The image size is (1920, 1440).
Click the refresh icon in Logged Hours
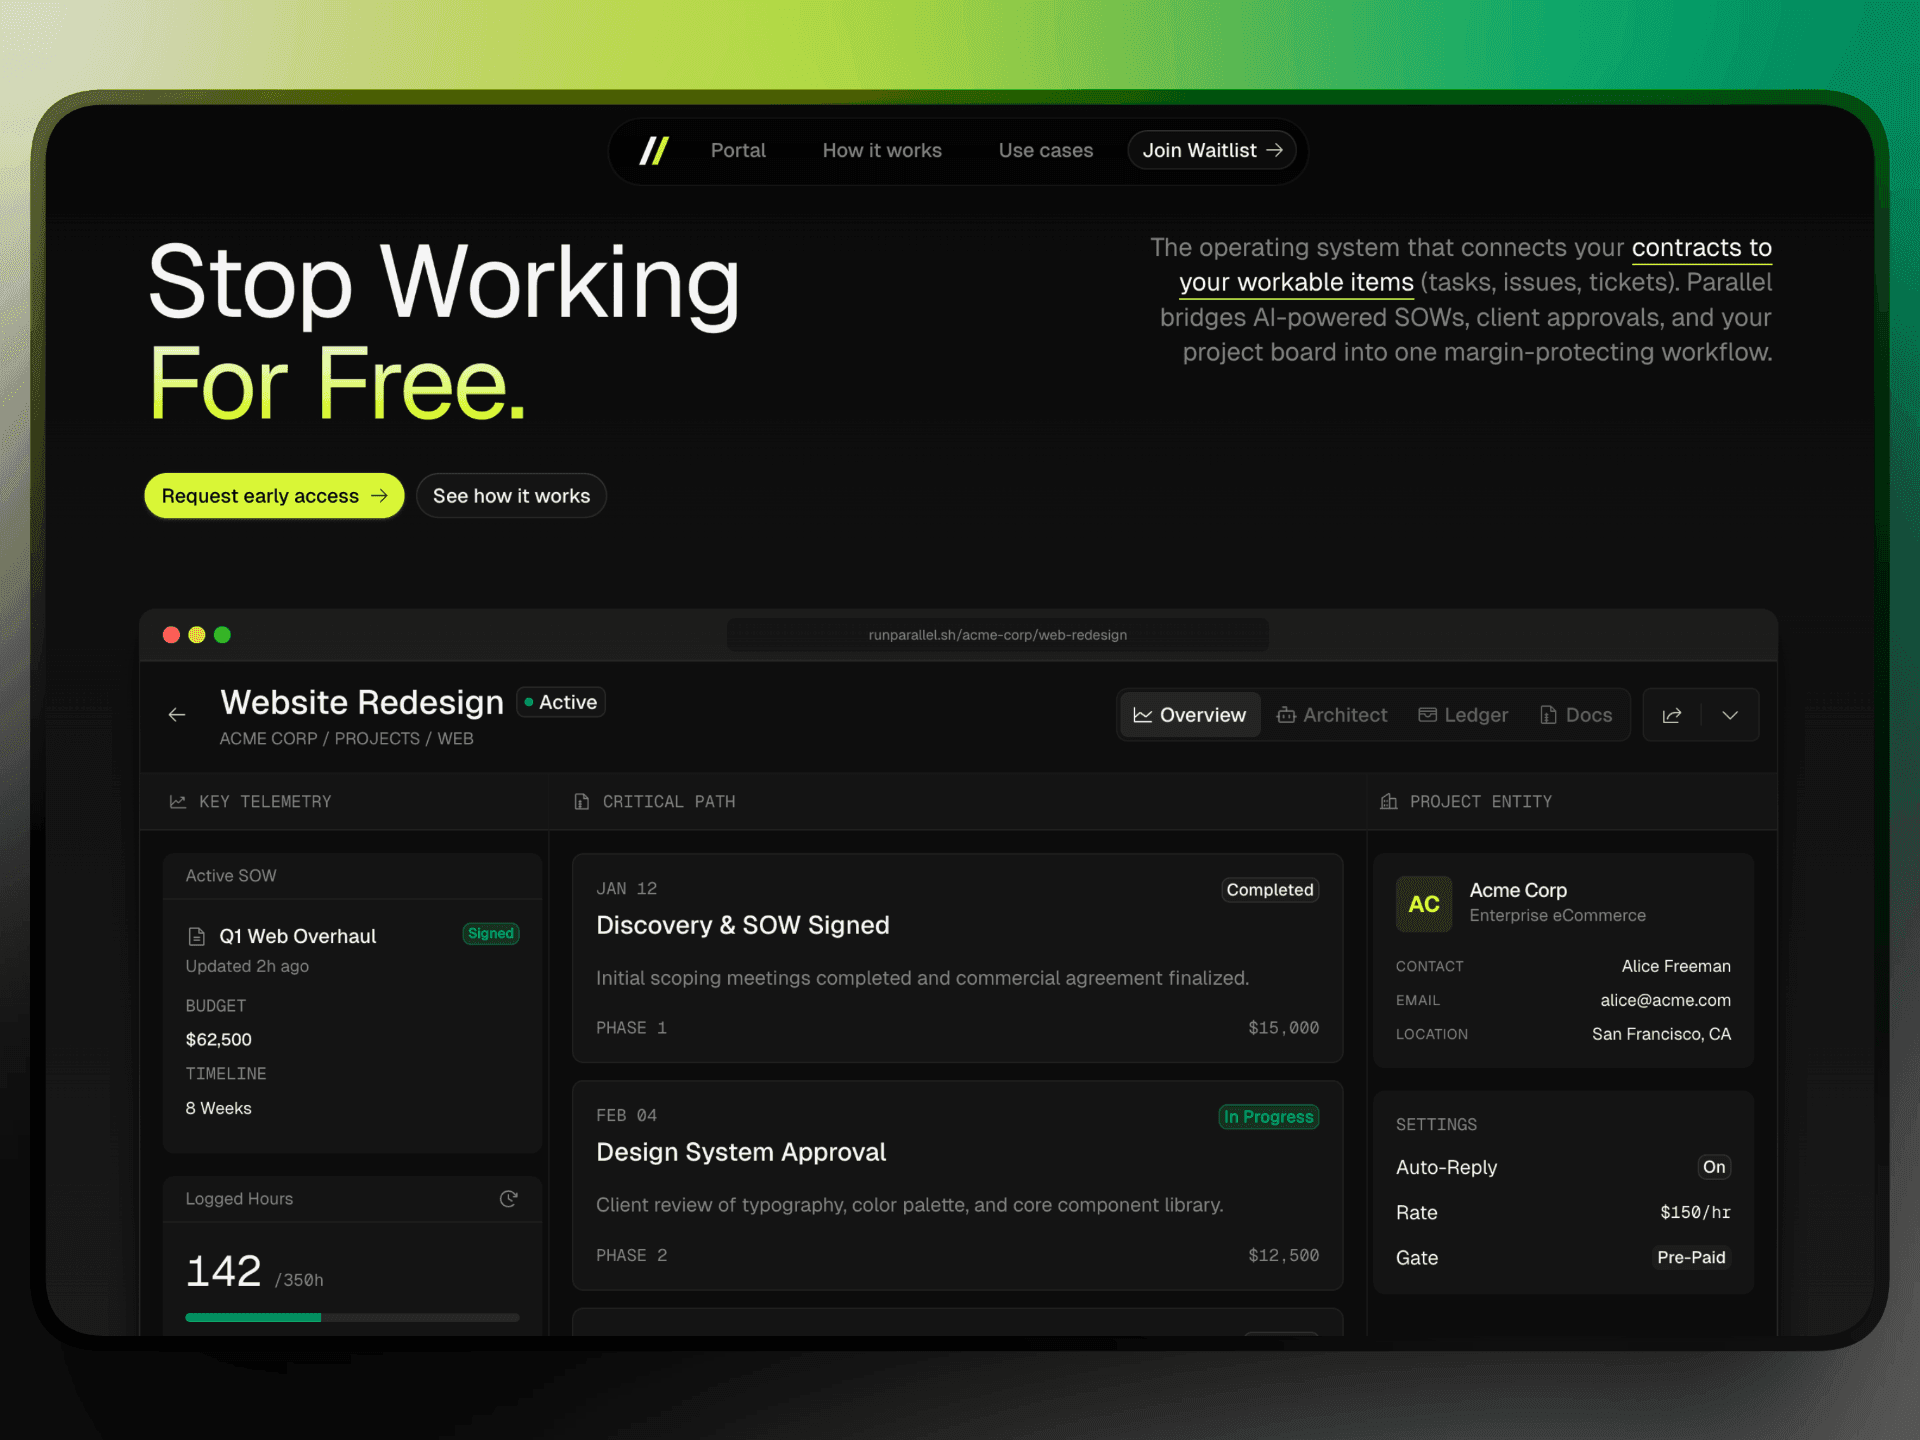tap(508, 1198)
